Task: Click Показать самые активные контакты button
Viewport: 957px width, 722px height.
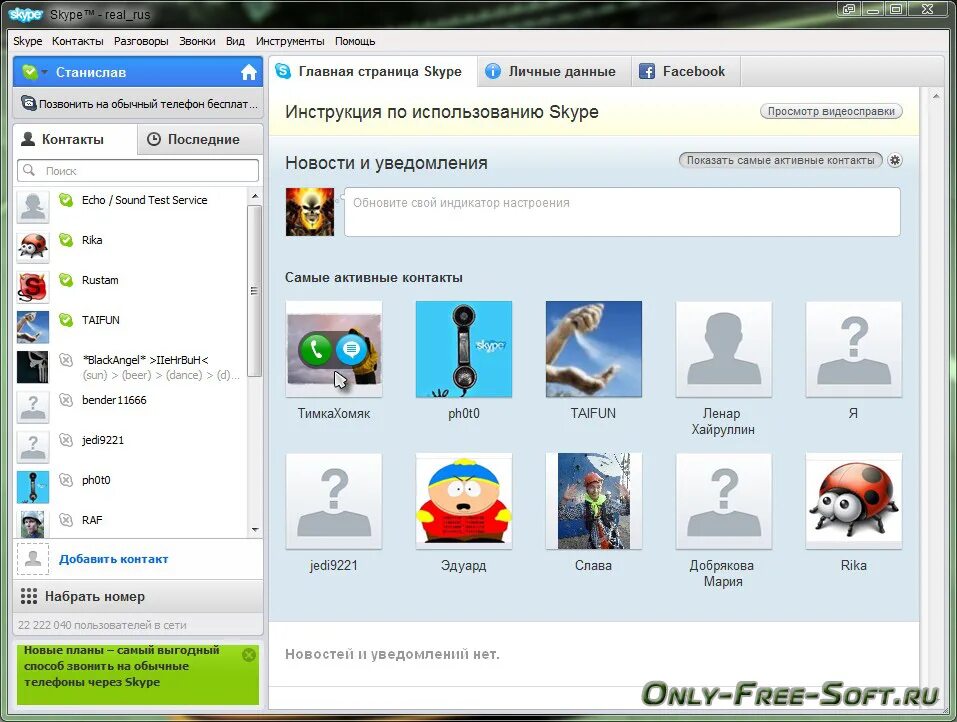Action: tap(780, 160)
